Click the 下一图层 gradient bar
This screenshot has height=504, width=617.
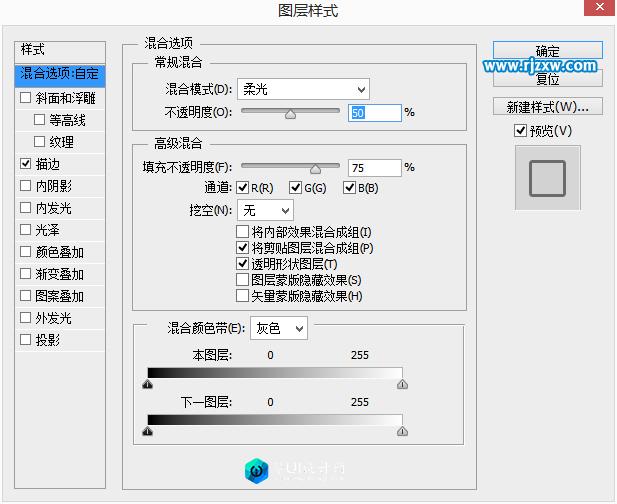[275, 420]
